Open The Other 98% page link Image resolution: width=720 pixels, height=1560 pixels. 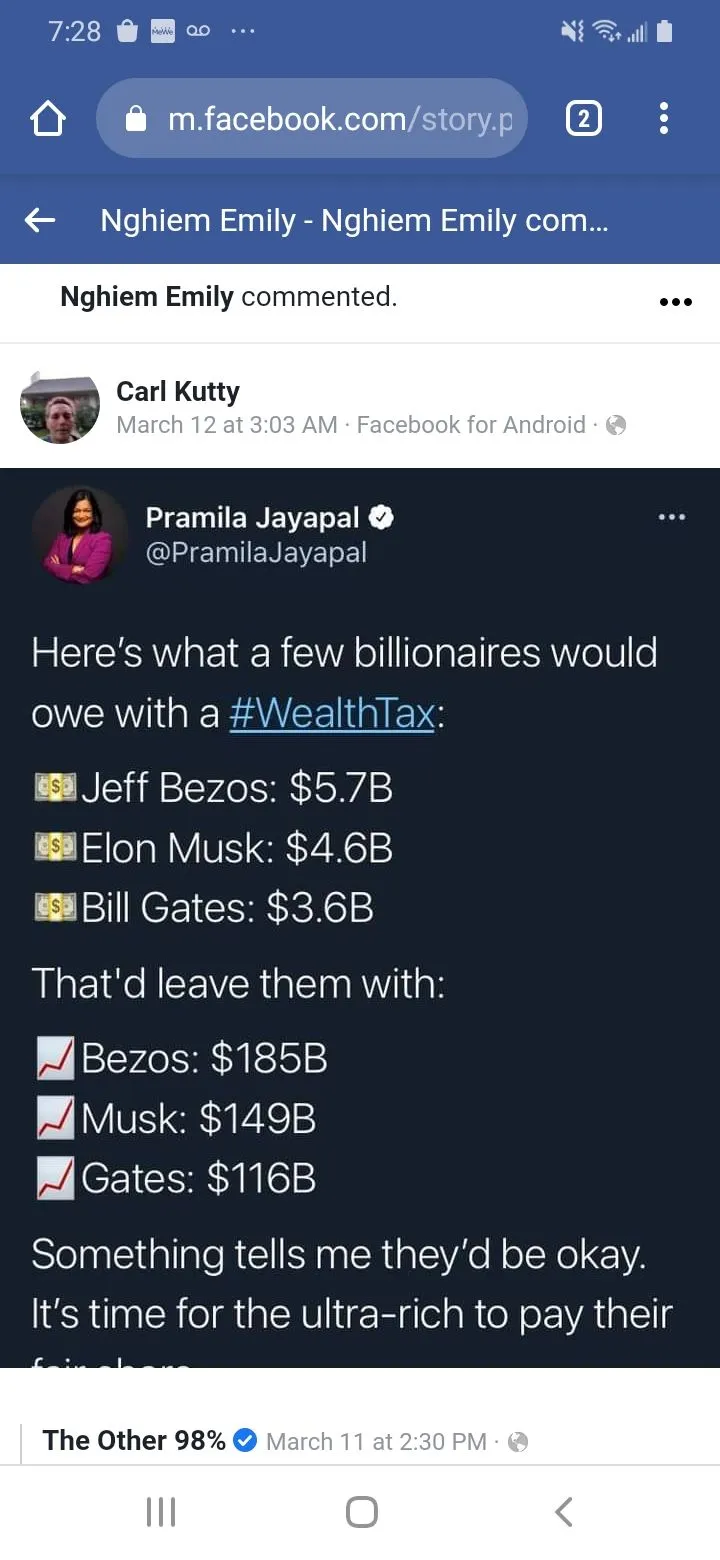pyautogui.click(x=134, y=1440)
